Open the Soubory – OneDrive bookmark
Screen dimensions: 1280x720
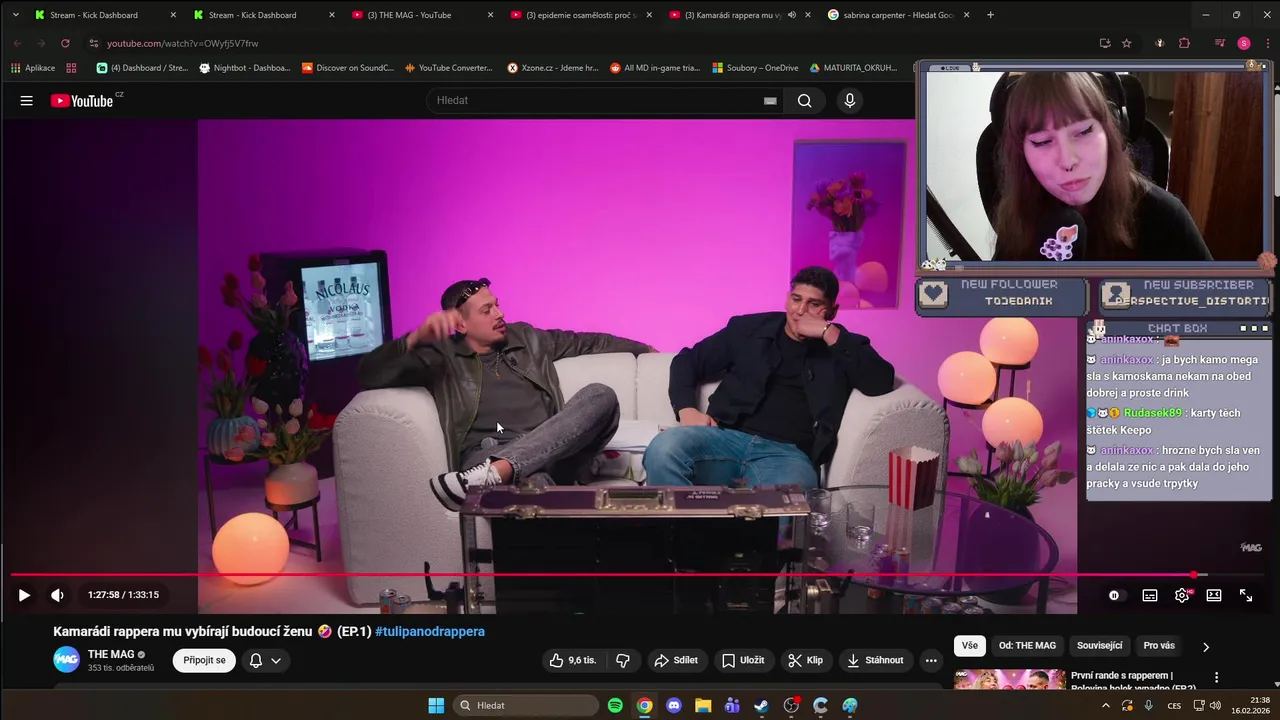click(x=755, y=68)
